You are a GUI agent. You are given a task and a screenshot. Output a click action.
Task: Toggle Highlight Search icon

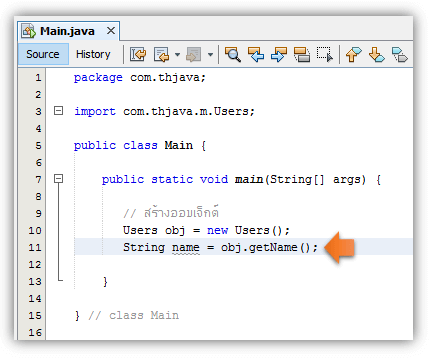click(x=302, y=54)
